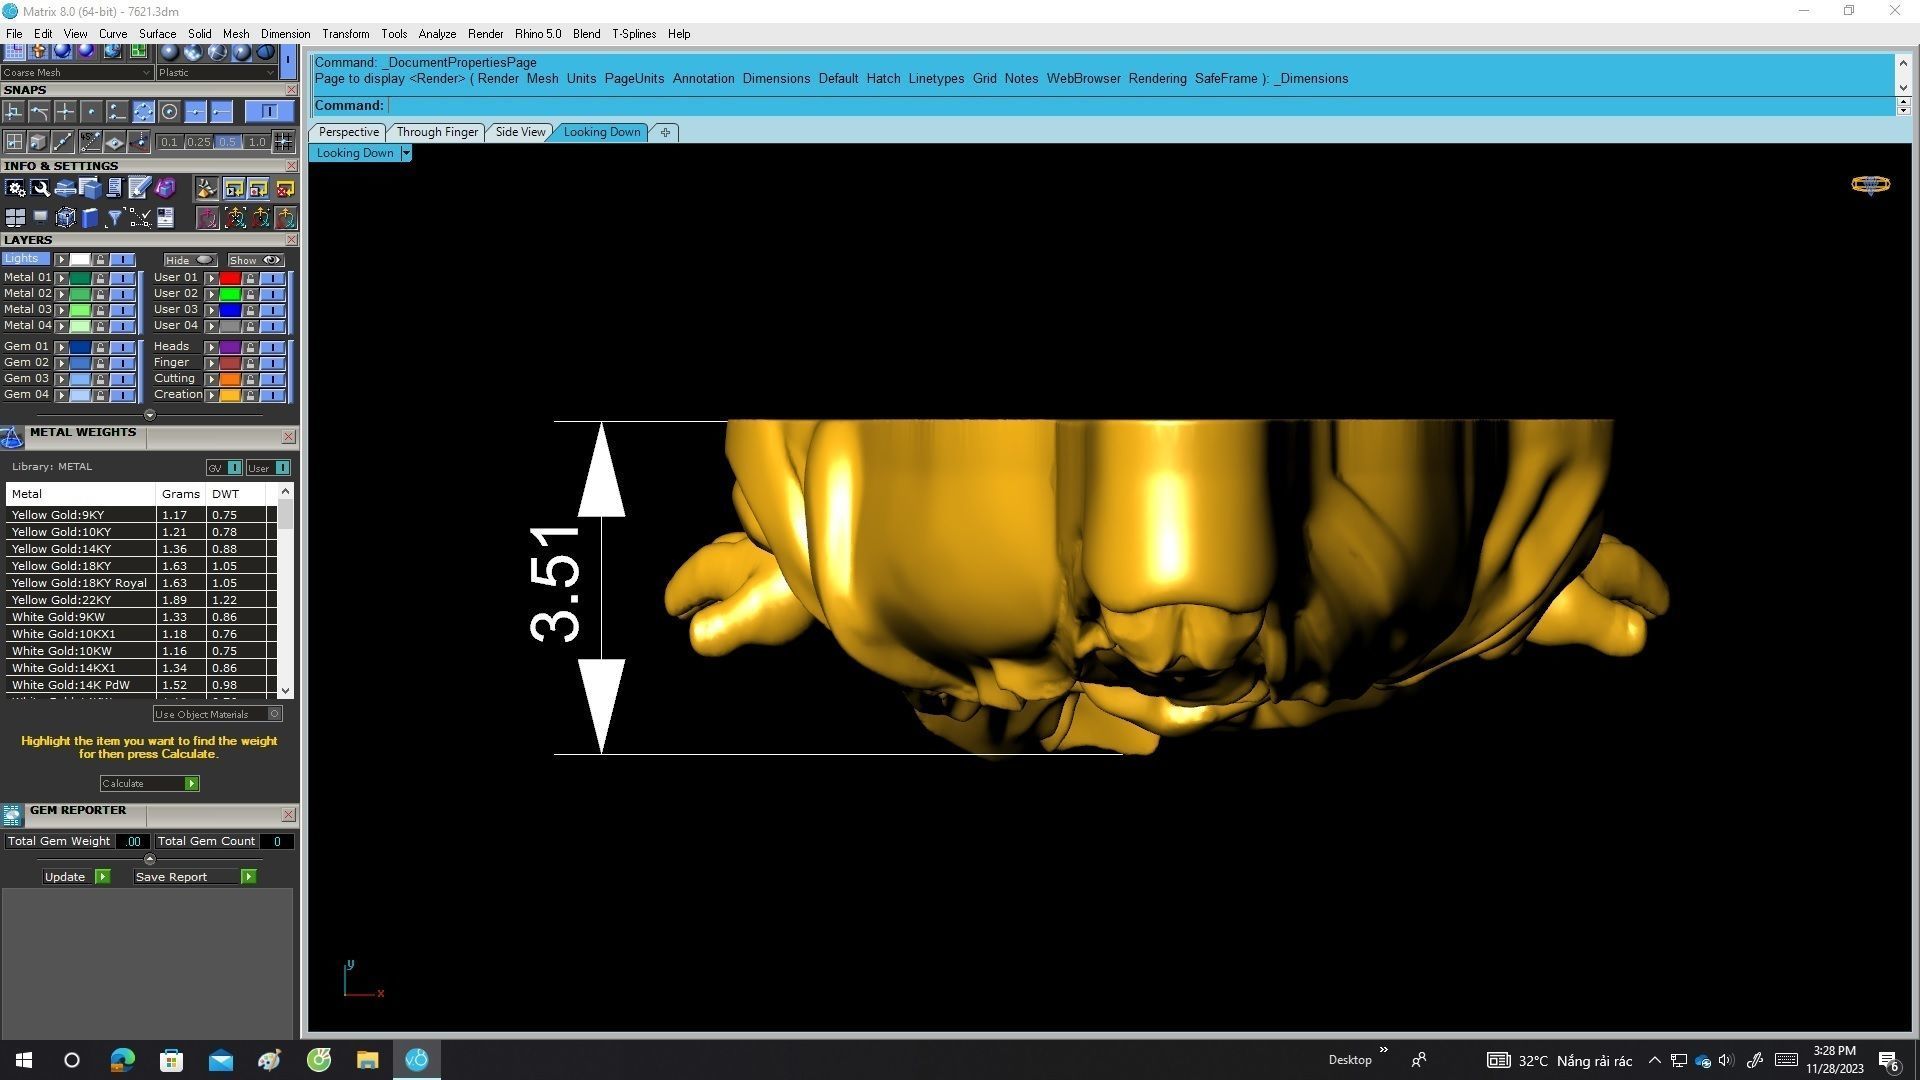Click the notepad with pencil icon
1920x1080 pixels.
pyautogui.click(x=139, y=188)
